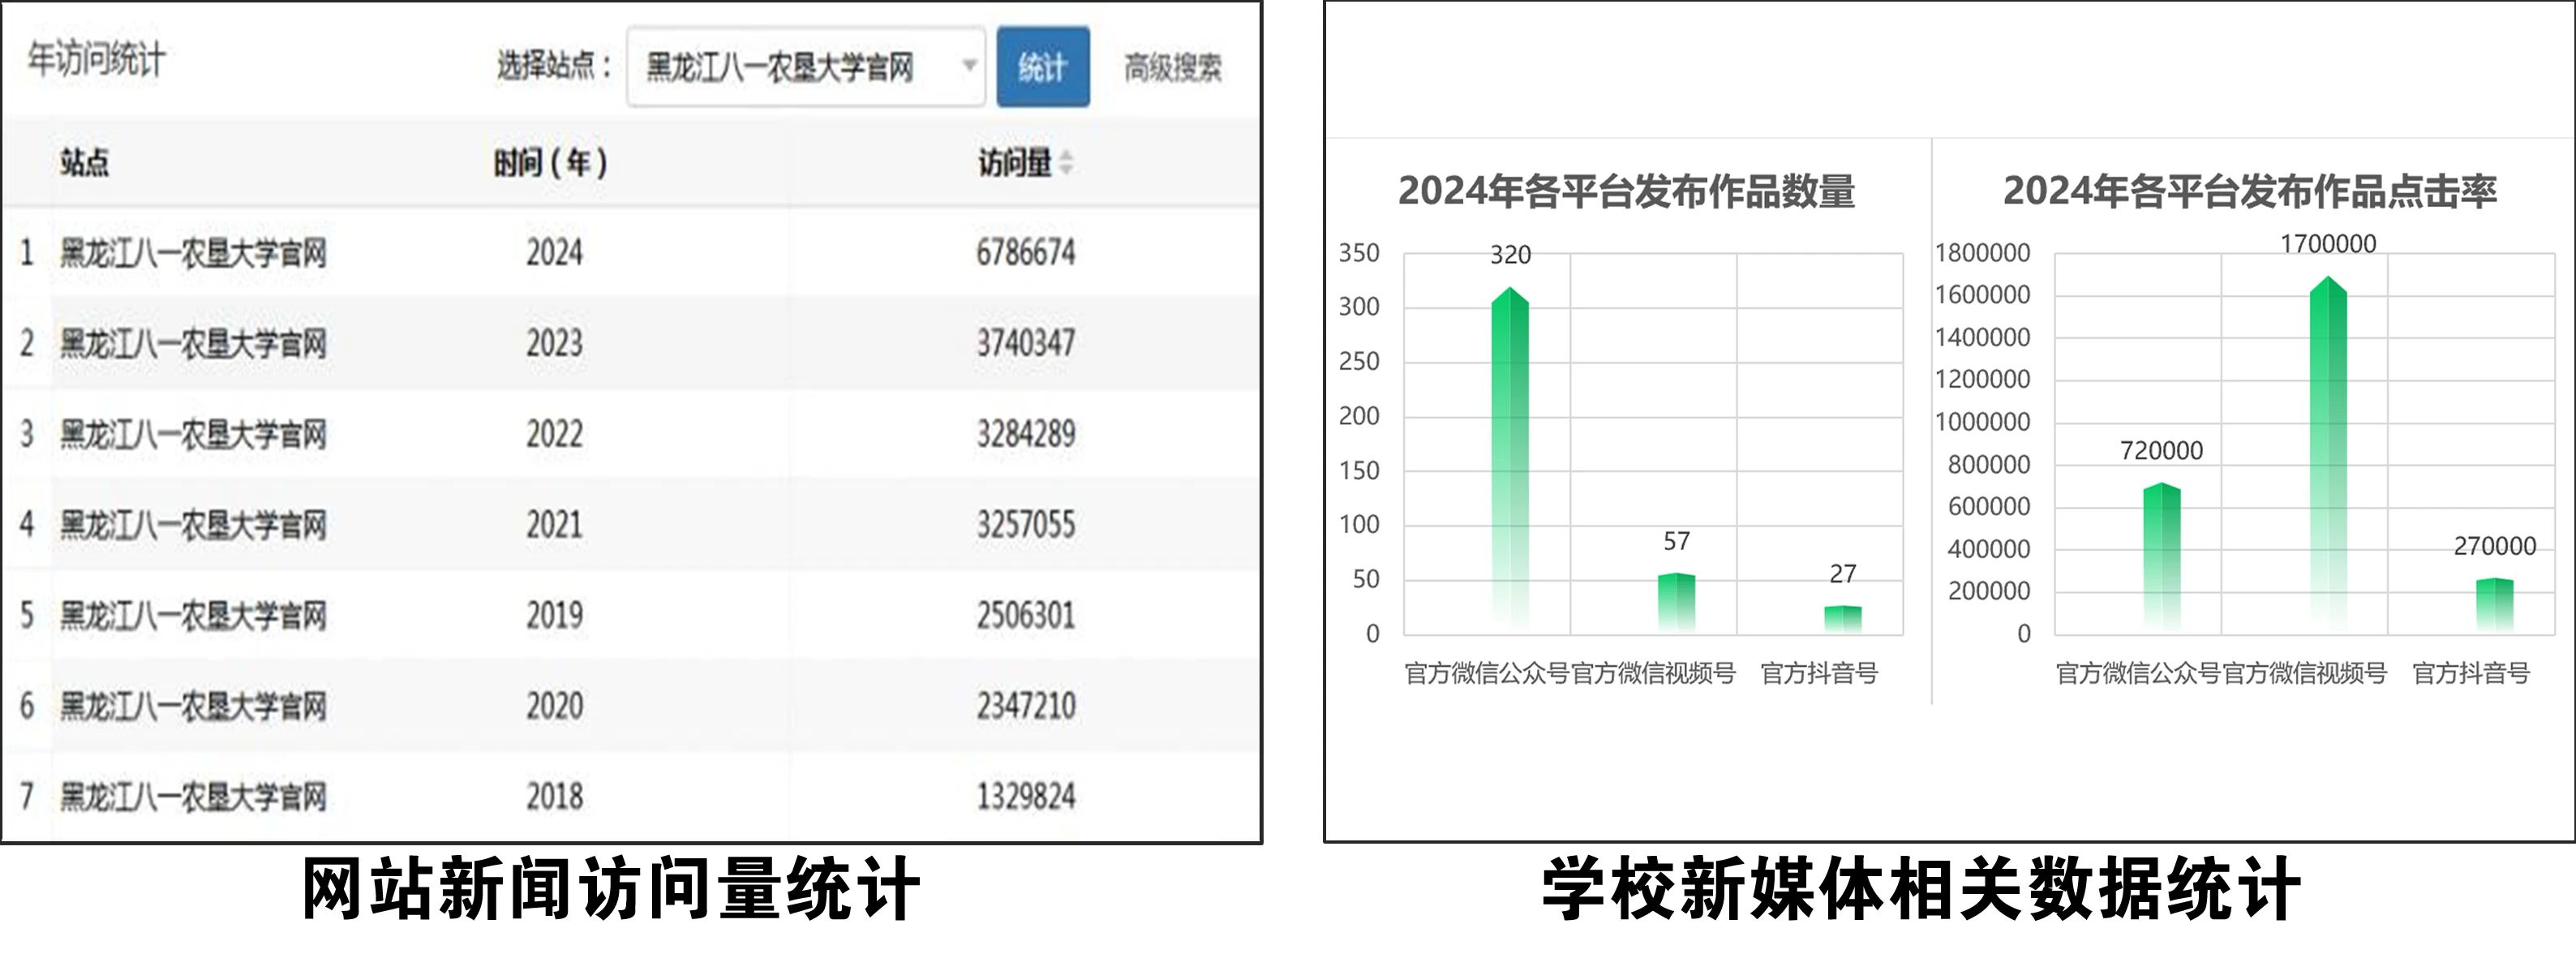Click the 官方微信视频号 label in the works-count chart

1653,673
